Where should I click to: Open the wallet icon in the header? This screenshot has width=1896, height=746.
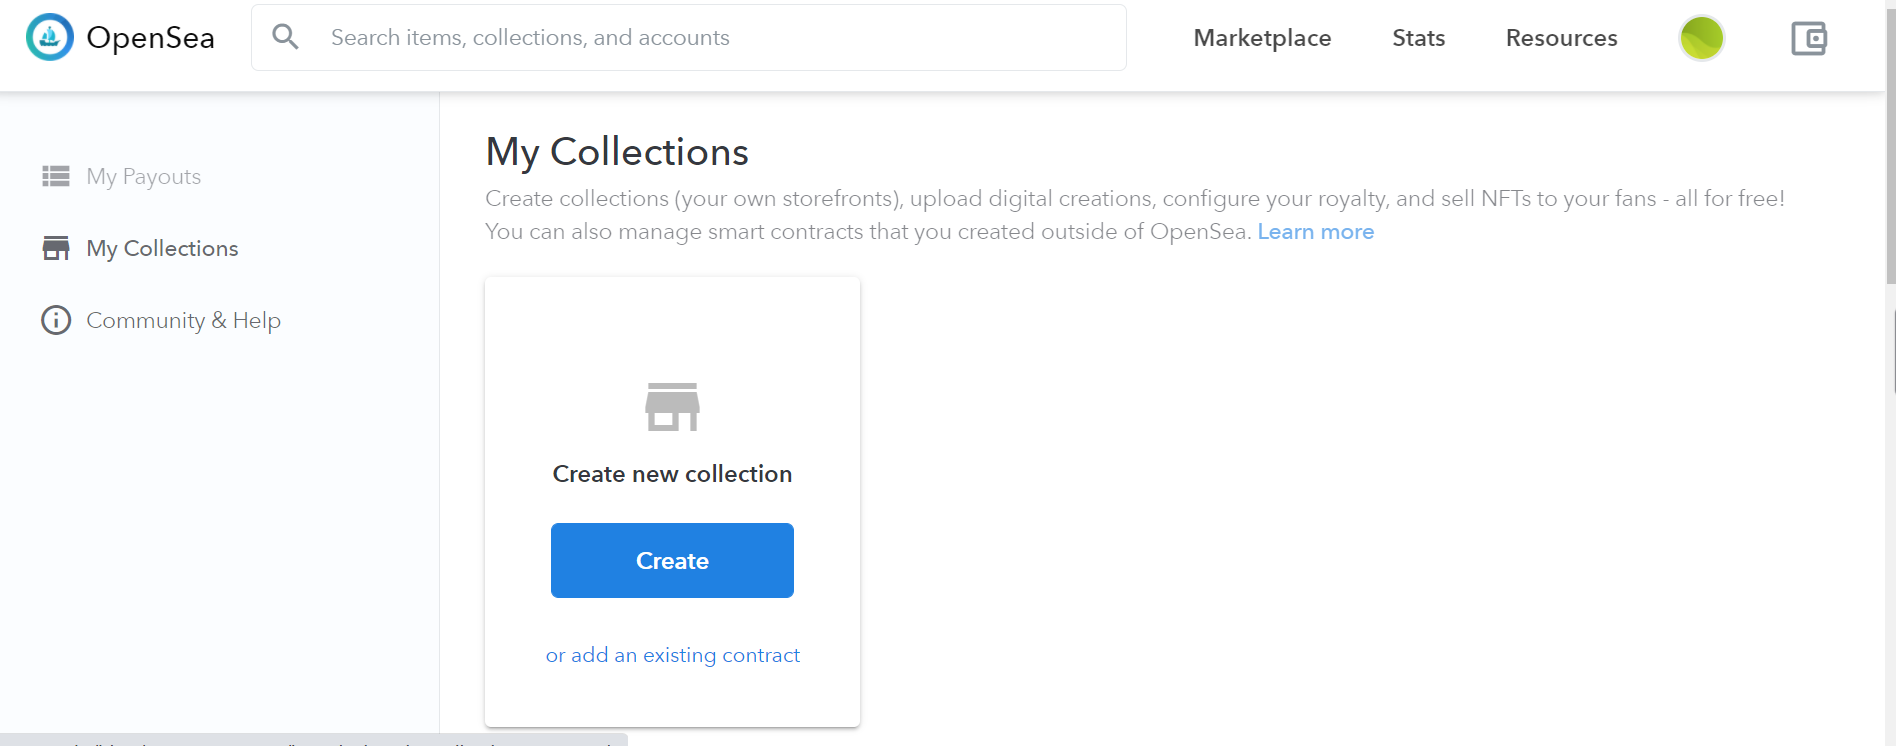1808,38
